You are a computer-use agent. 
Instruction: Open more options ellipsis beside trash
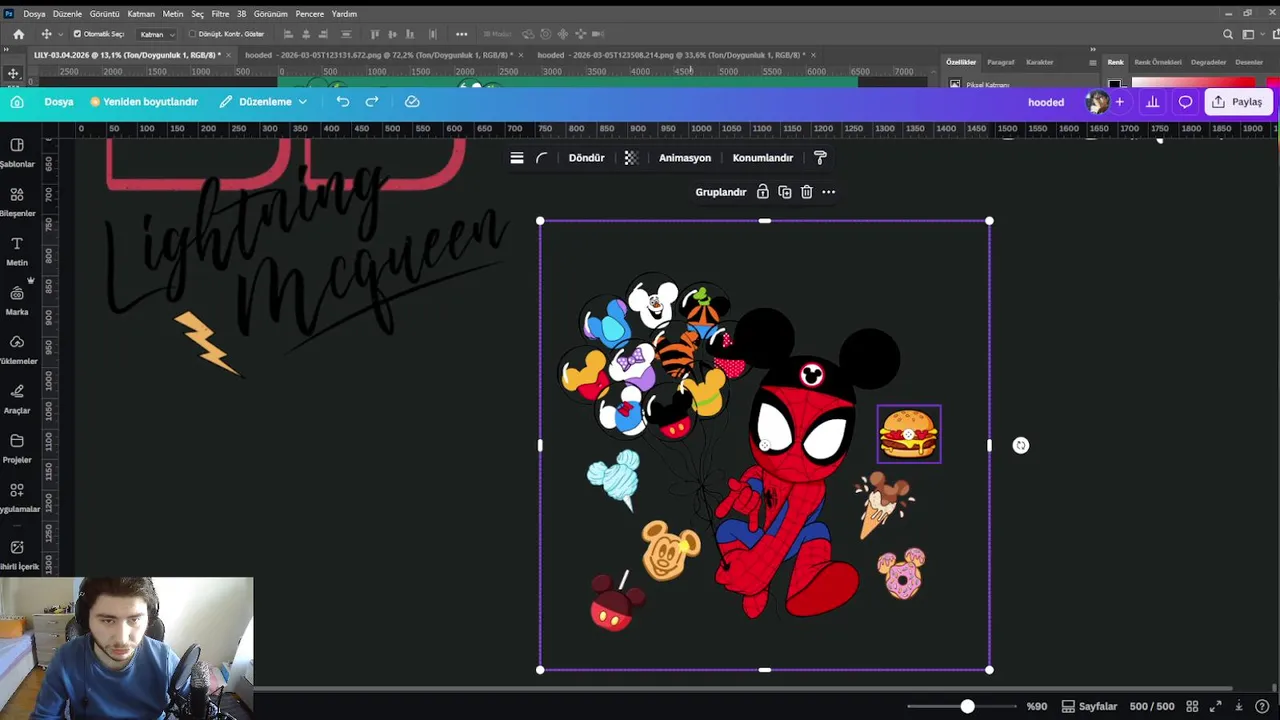click(829, 192)
